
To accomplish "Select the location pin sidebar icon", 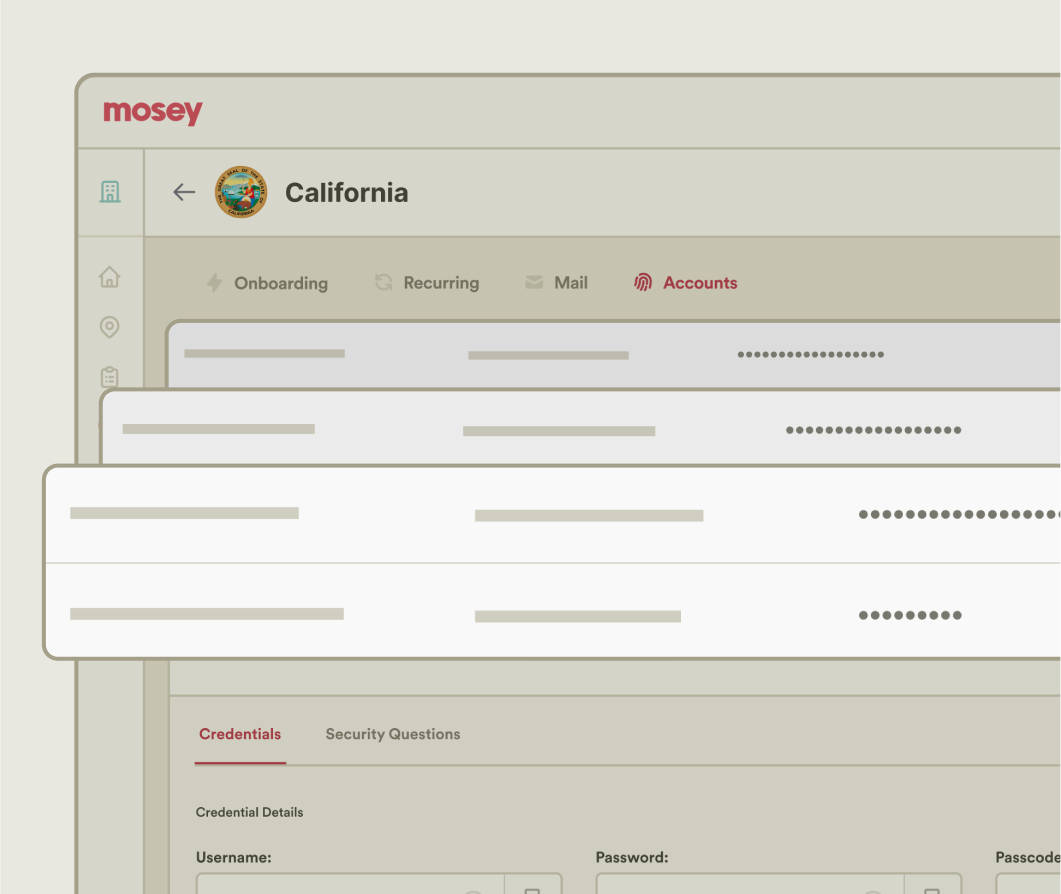I will click(x=110, y=327).
